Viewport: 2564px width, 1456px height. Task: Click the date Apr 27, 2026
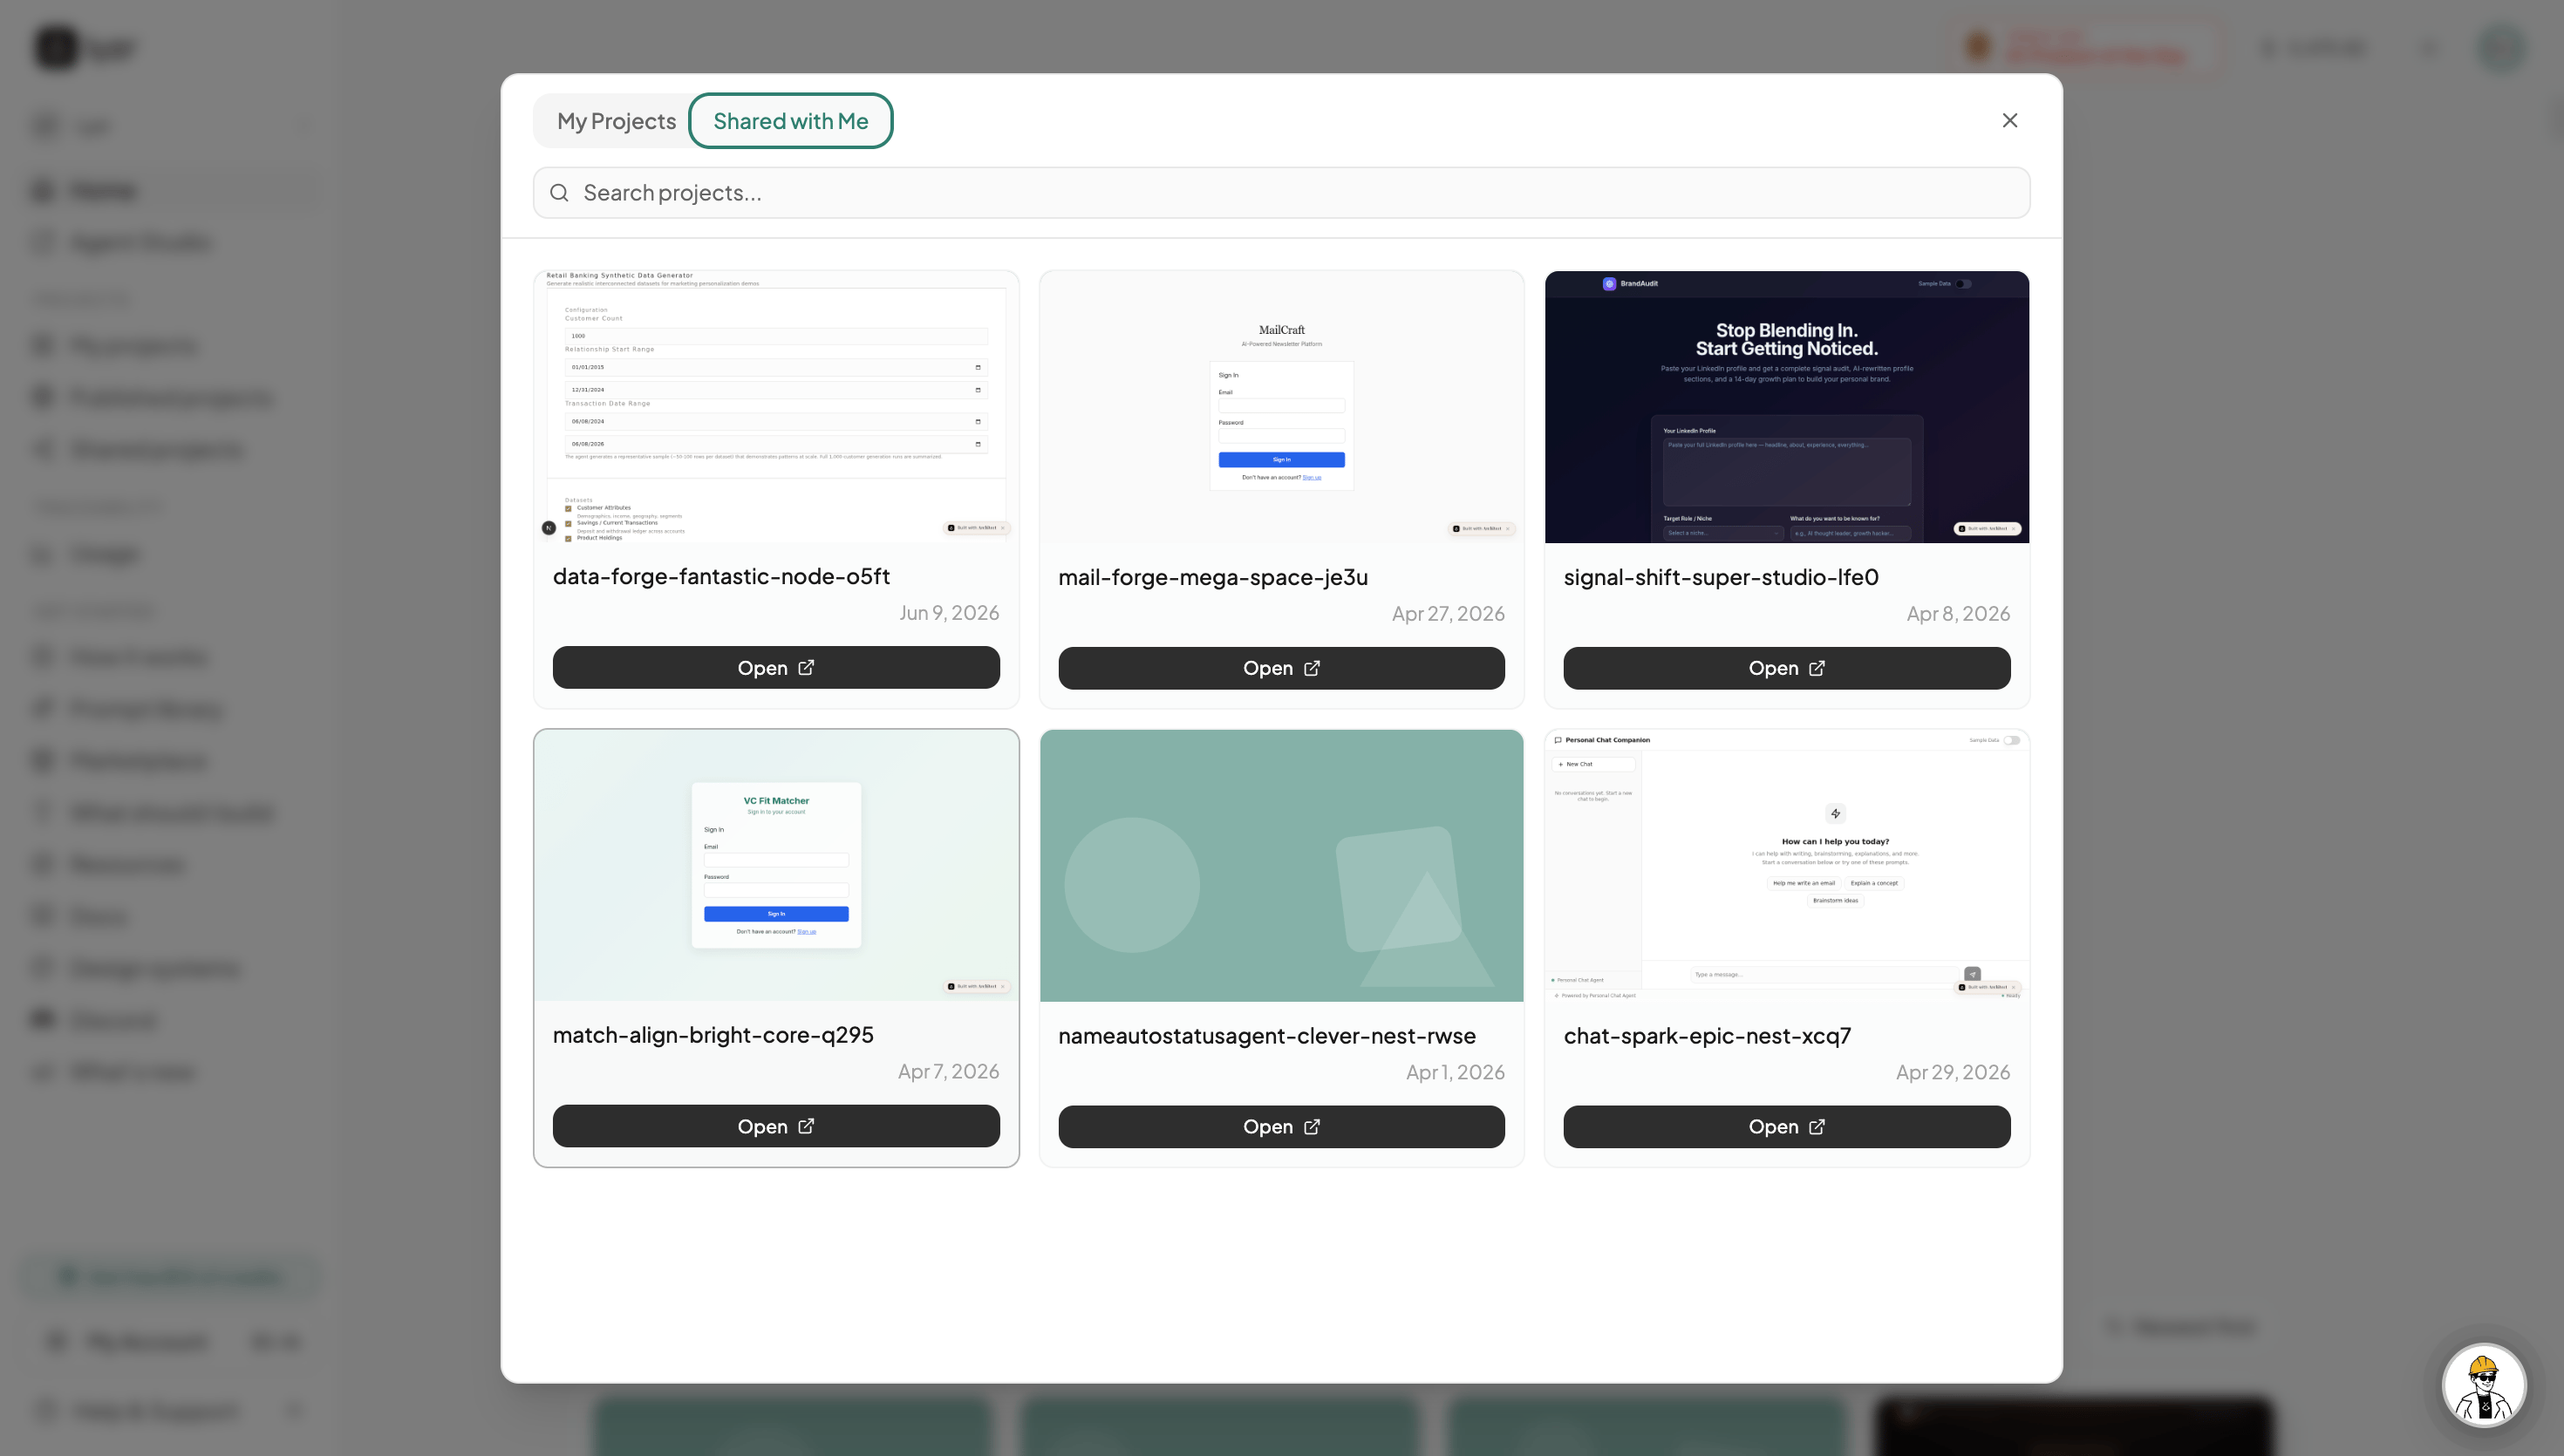pos(1448,614)
